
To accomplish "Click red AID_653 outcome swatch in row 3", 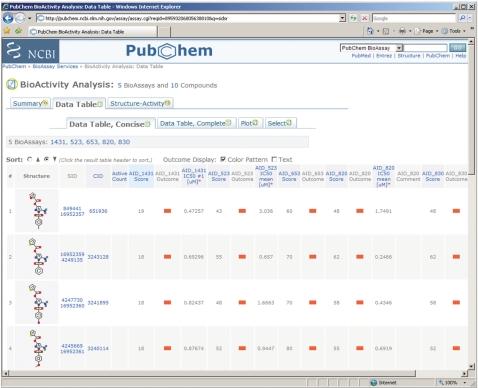I will pyautogui.click(x=312, y=302).
